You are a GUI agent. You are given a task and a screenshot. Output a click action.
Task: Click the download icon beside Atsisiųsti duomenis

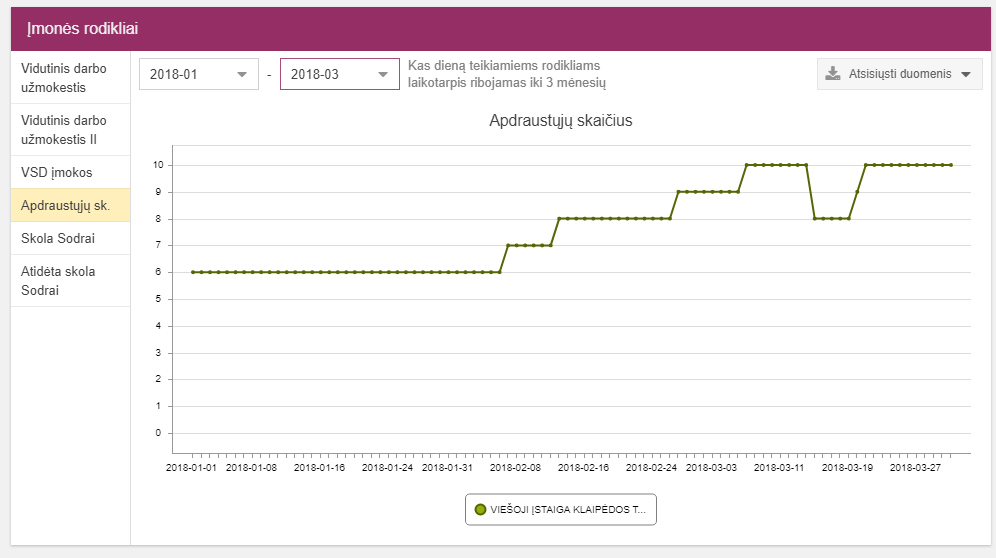coord(832,74)
